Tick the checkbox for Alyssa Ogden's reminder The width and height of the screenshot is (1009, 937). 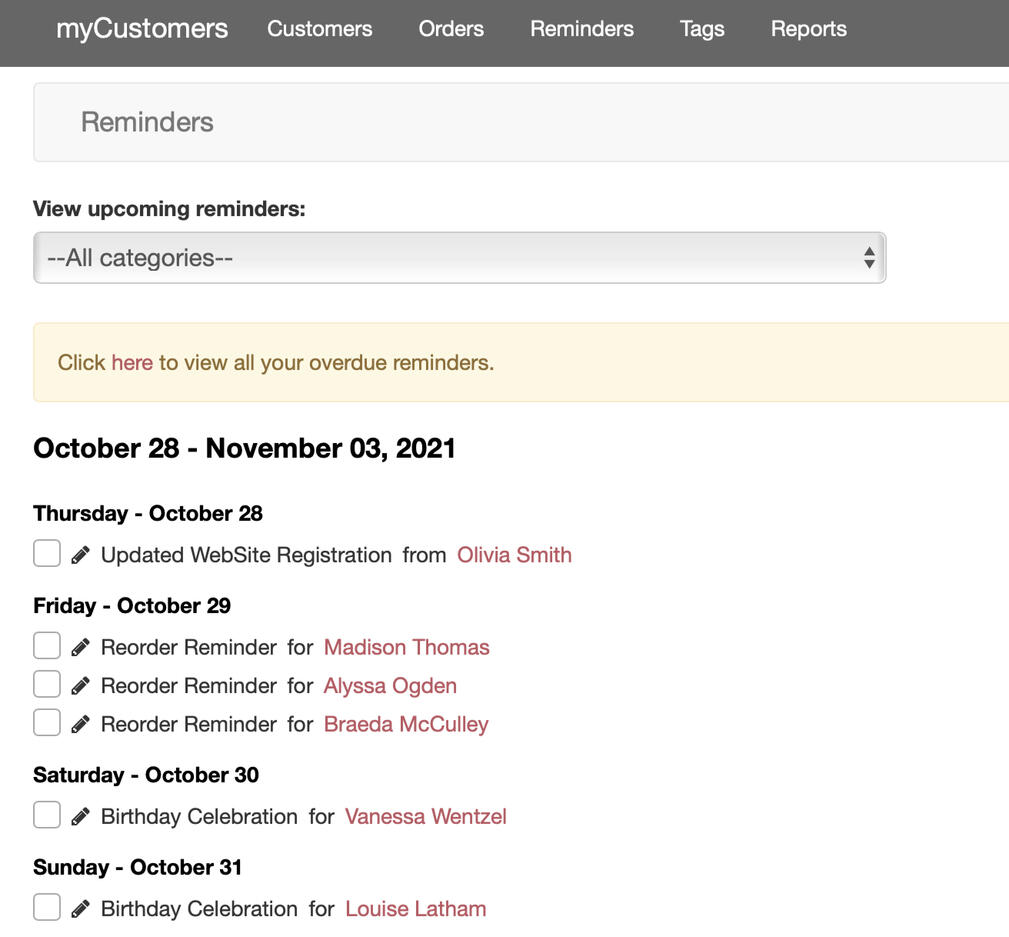tap(47, 685)
